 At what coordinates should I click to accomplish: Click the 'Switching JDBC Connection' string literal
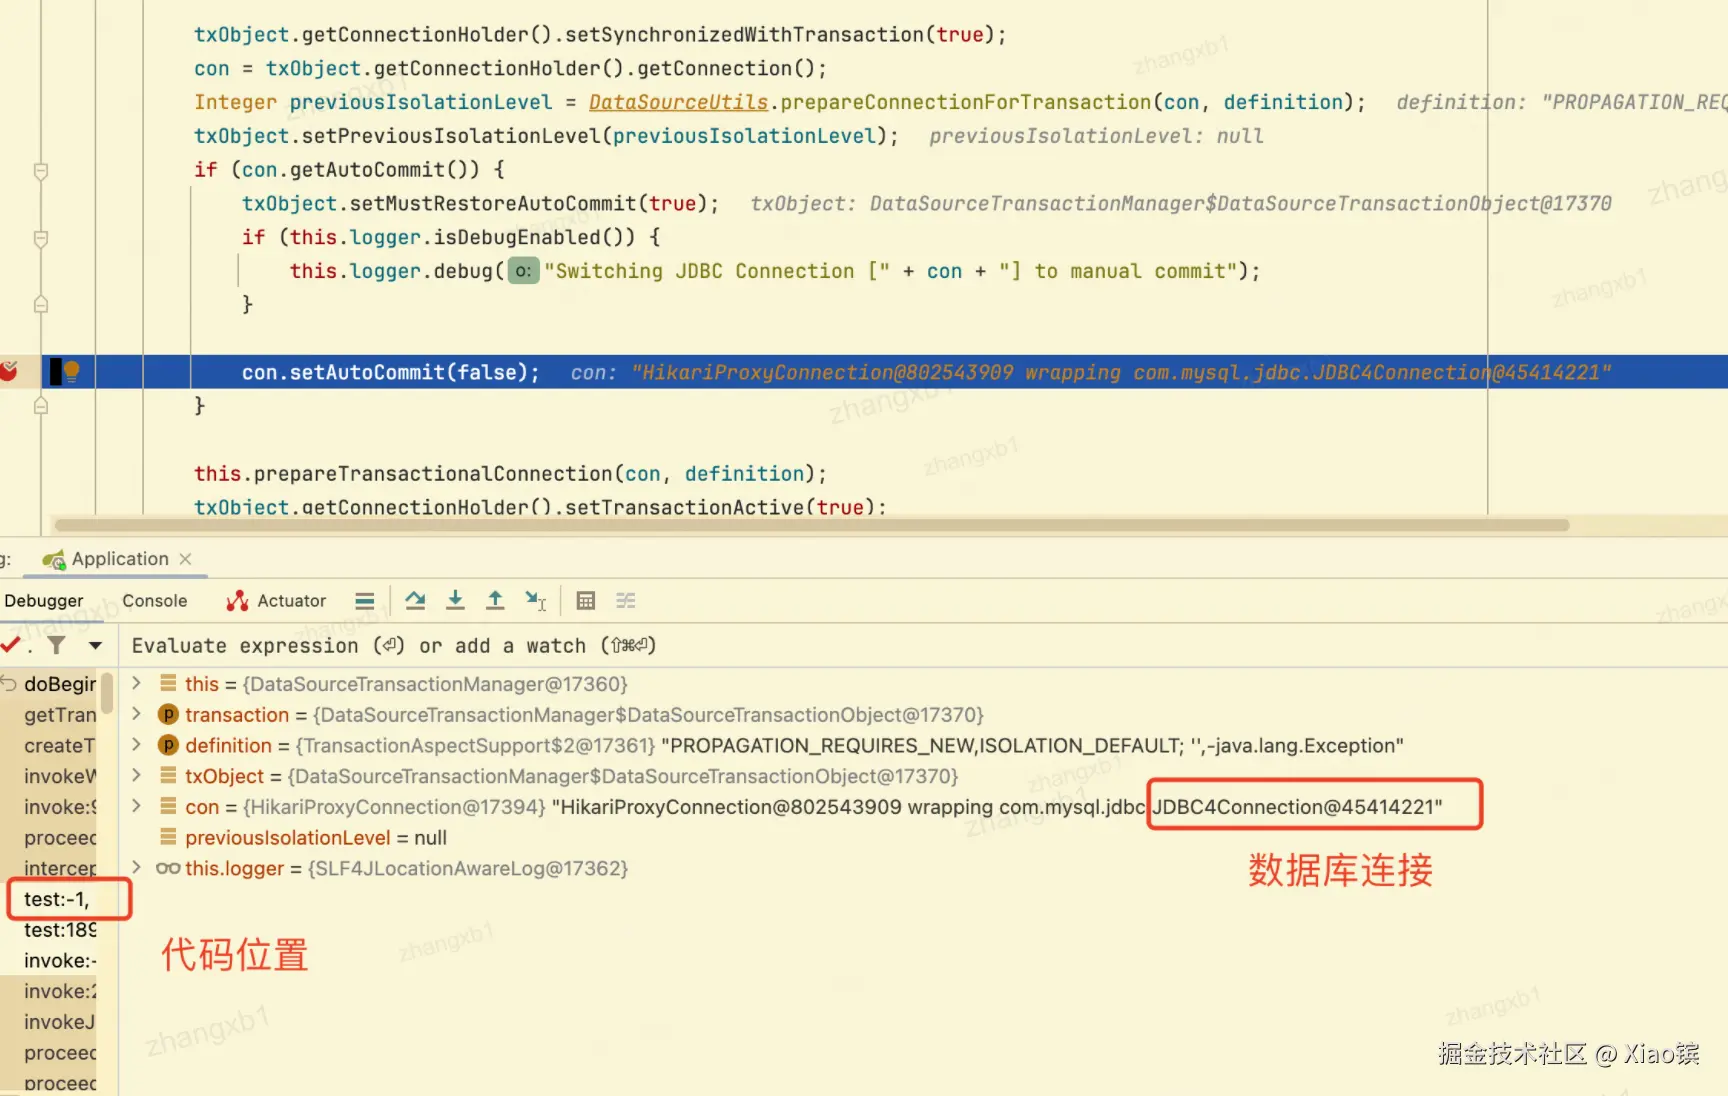[x=717, y=271]
